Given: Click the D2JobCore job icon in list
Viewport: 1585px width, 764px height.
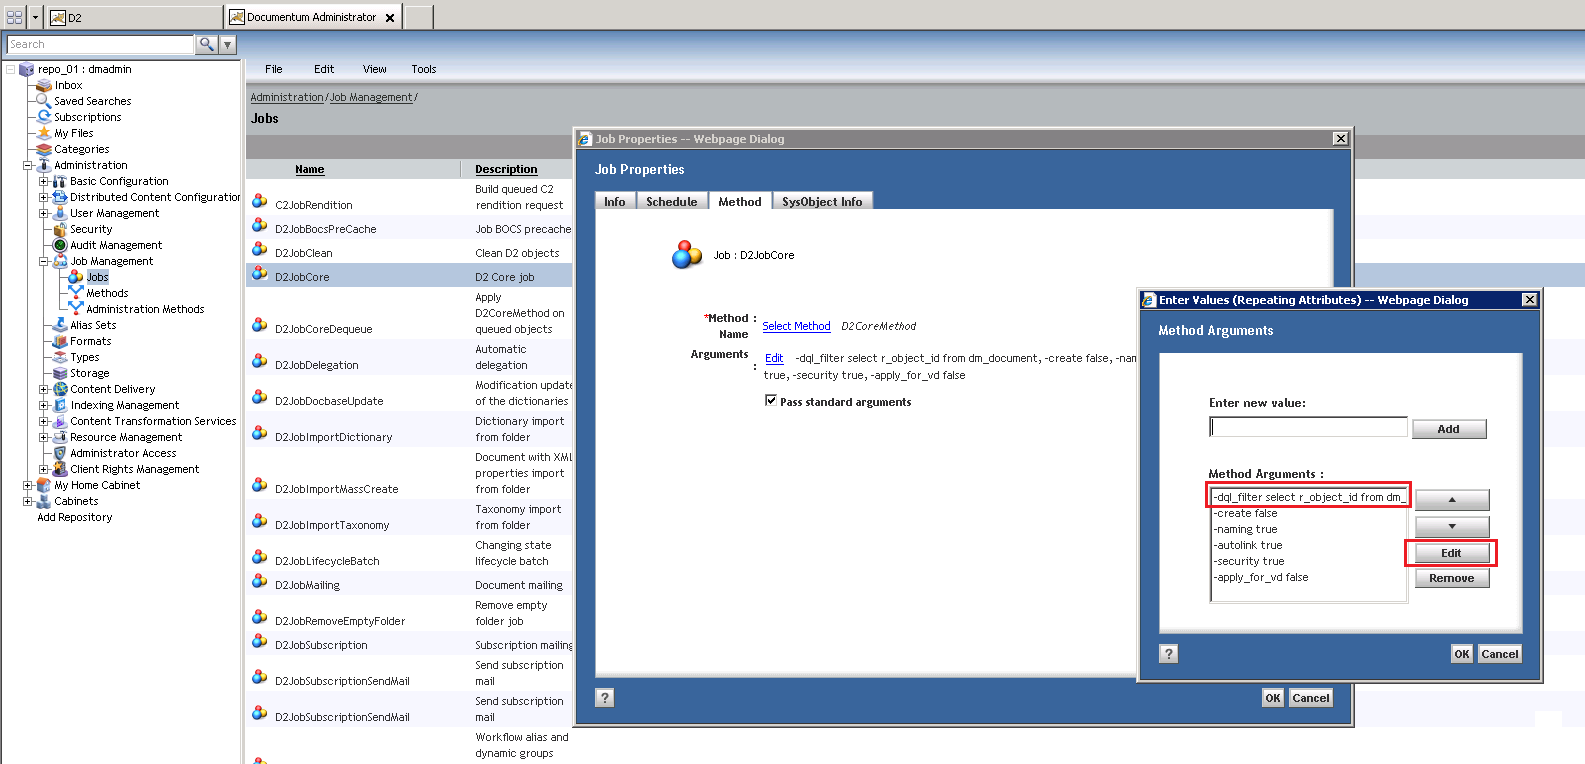Looking at the screenshot, I should 260,273.
